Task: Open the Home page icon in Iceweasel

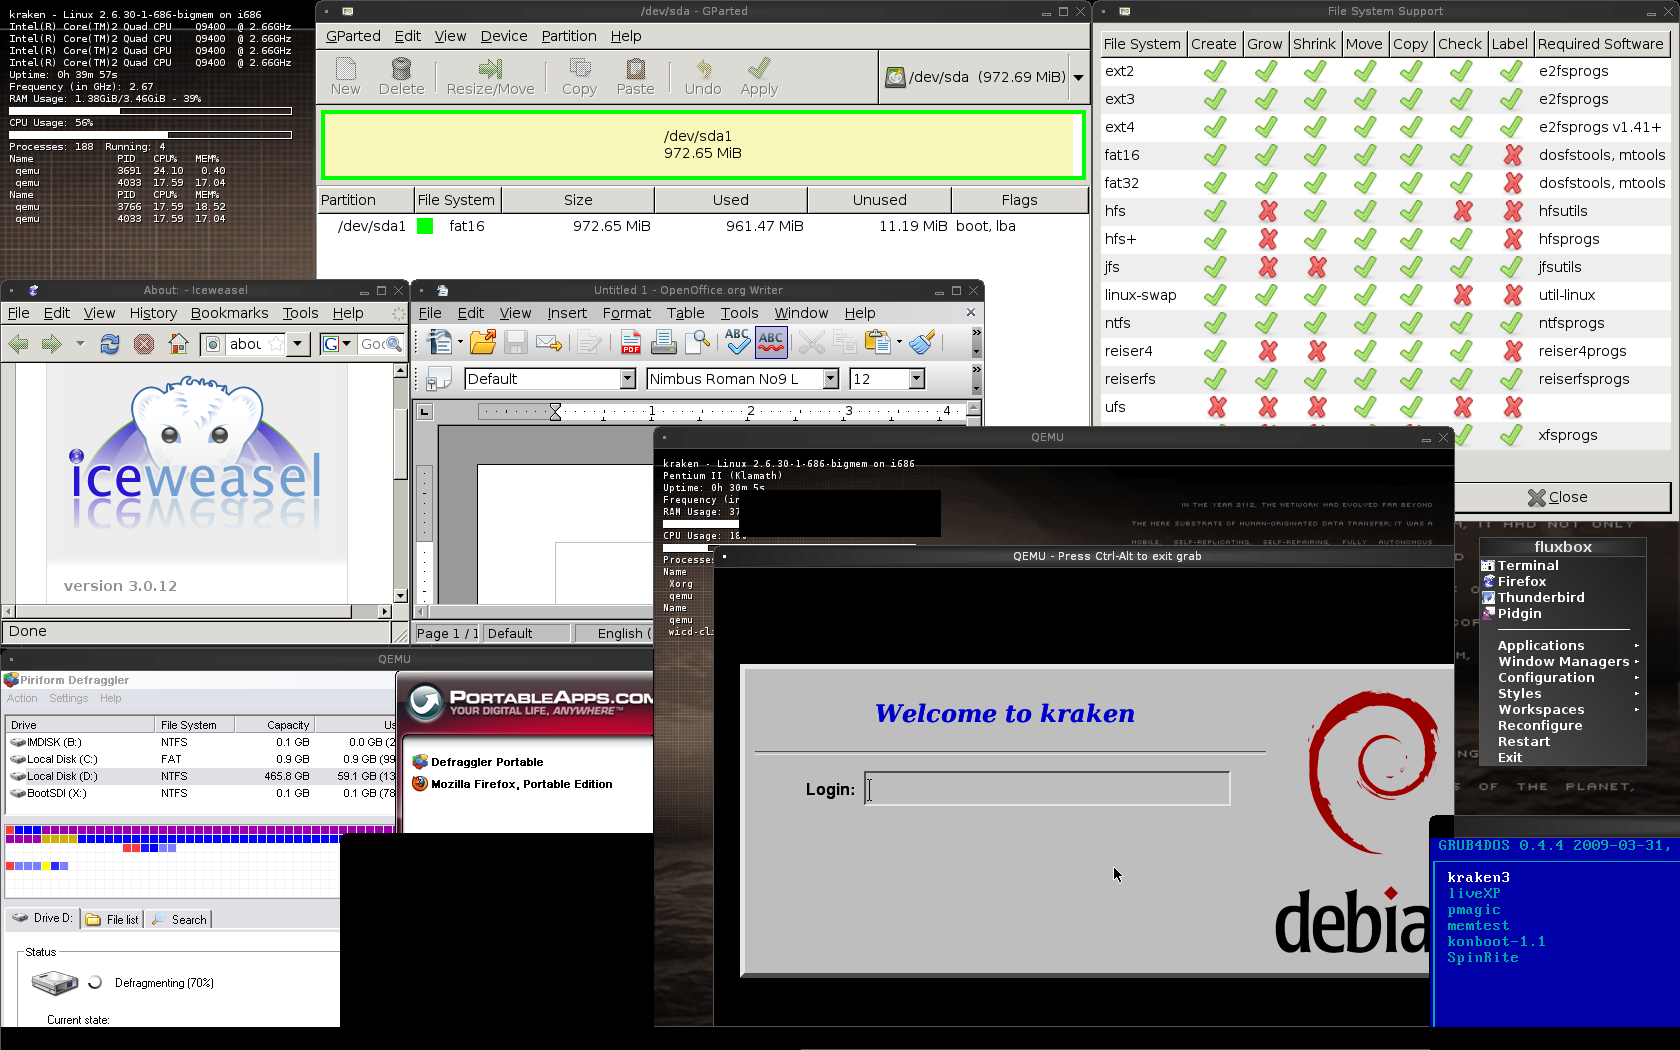Action: tap(178, 344)
